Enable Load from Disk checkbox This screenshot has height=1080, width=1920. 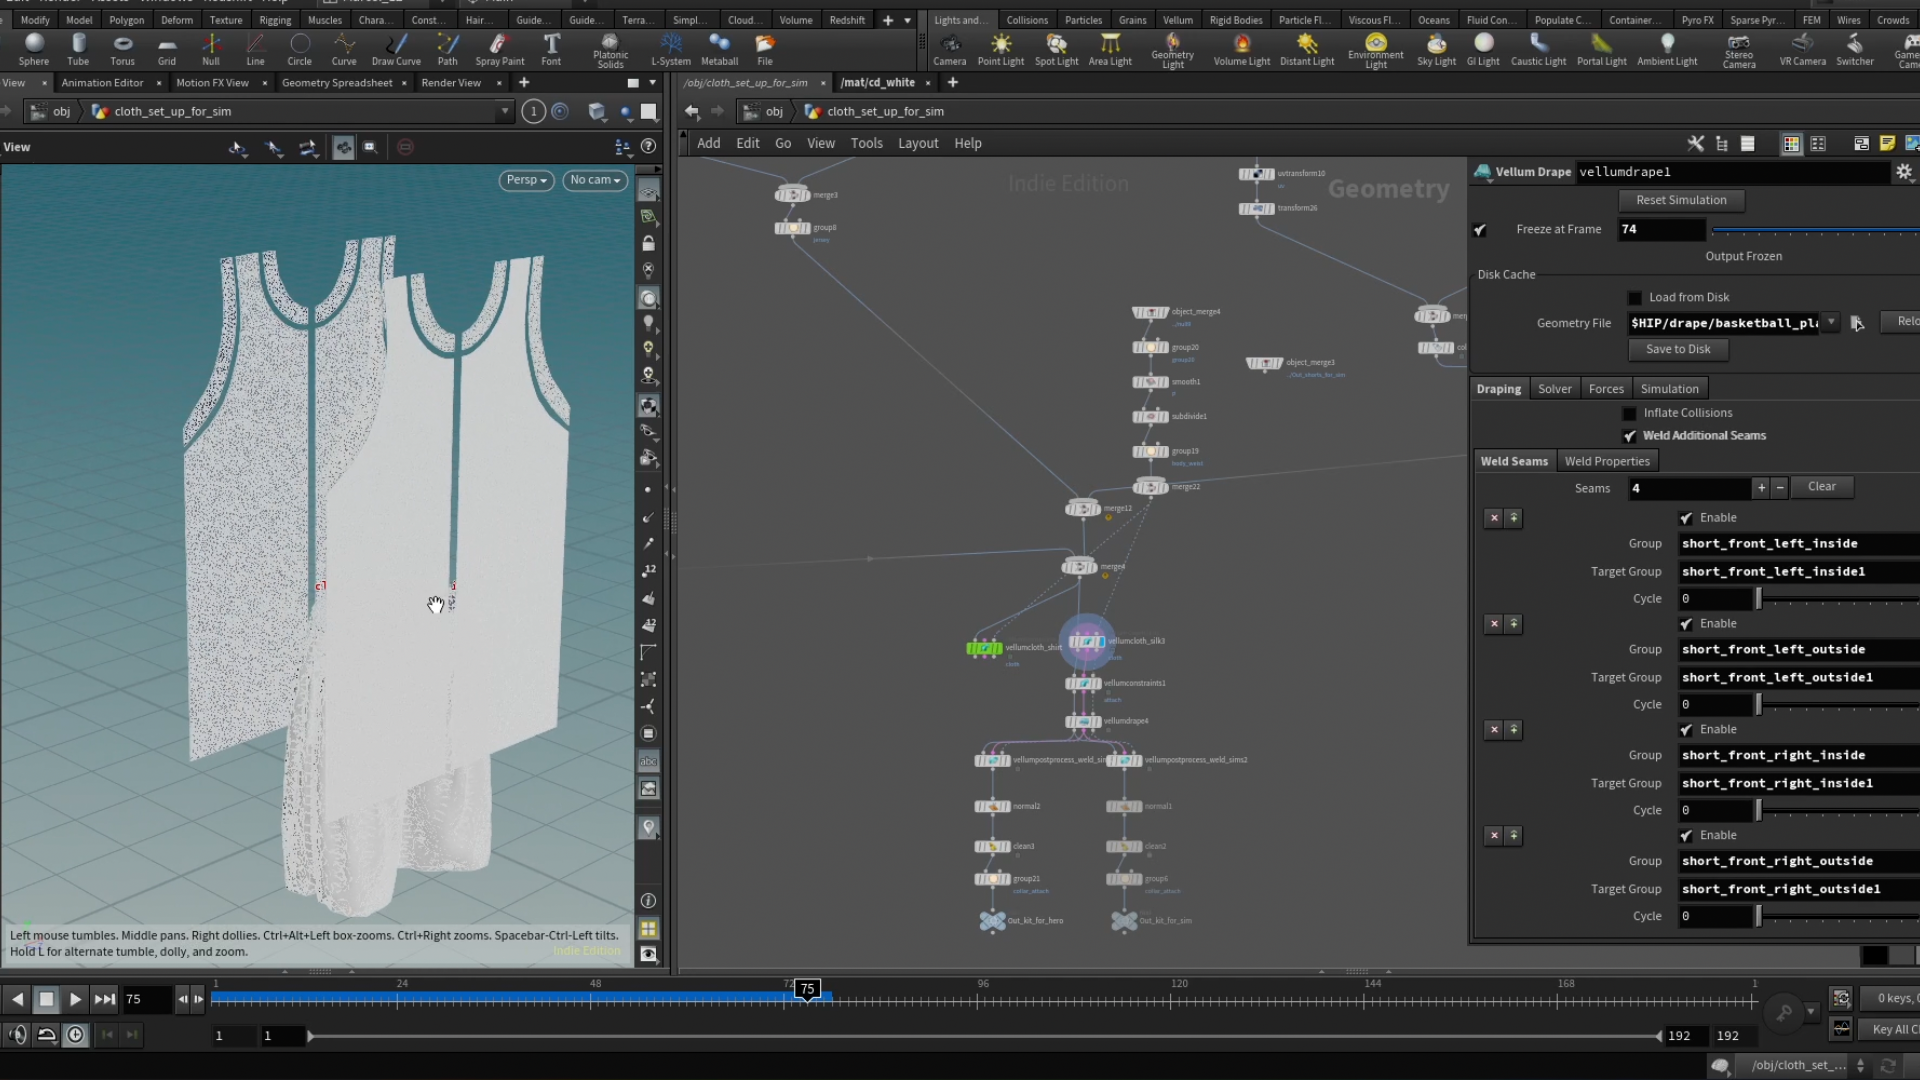1635,298
